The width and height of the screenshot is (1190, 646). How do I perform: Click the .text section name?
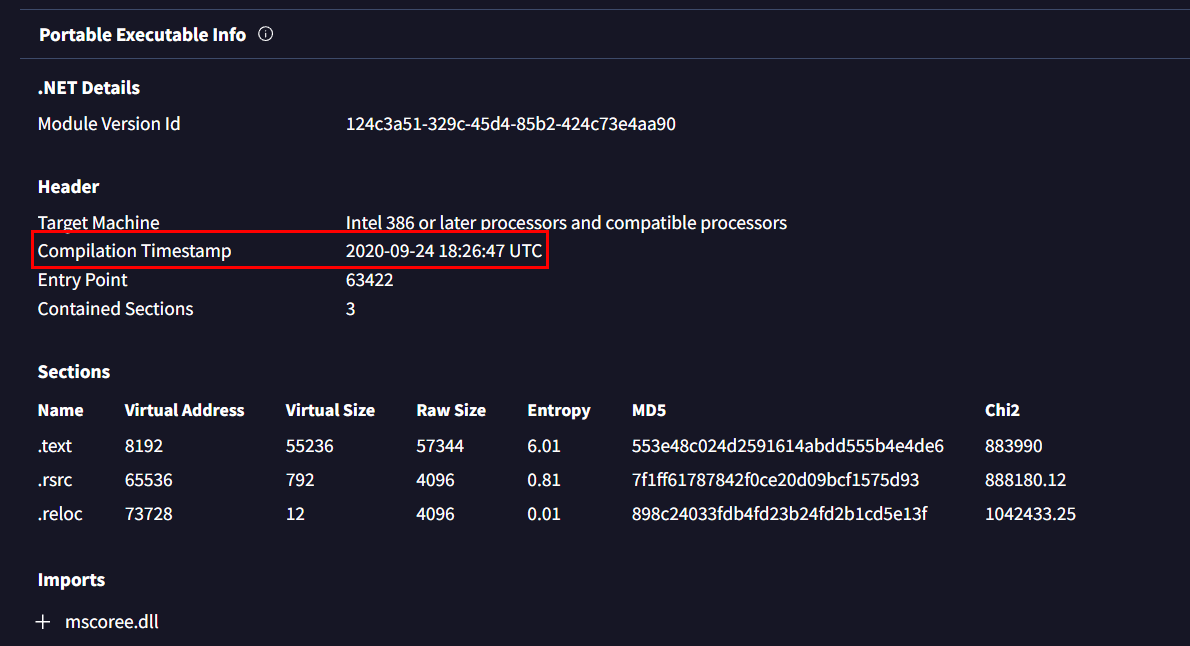point(55,446)
